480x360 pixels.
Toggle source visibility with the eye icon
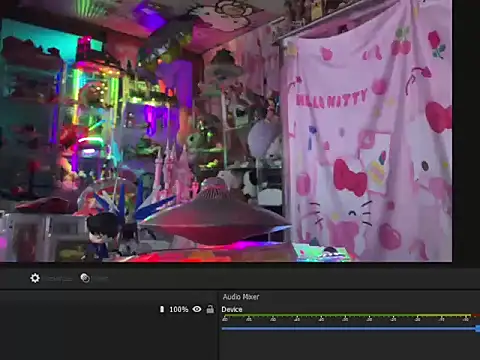point(197,309)
